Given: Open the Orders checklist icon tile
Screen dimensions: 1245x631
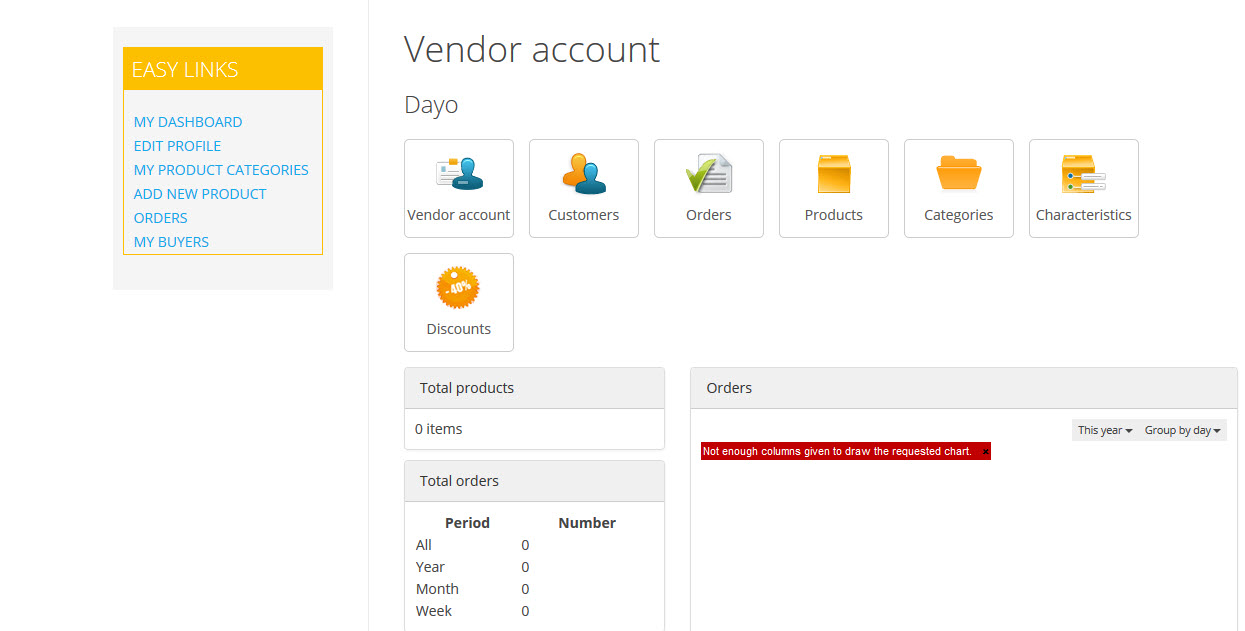Looking at the screenshot, I should (709, 188).
